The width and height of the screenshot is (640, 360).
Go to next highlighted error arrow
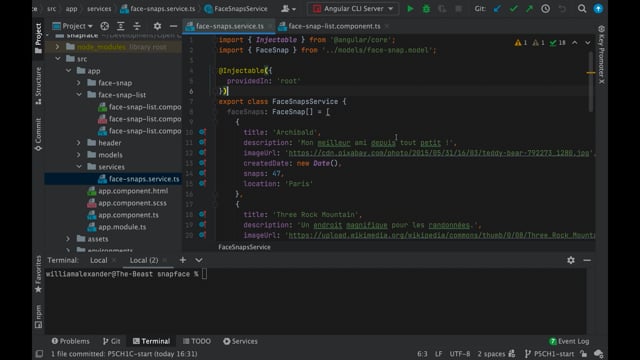pyautogui.click(x=587, y=42)
